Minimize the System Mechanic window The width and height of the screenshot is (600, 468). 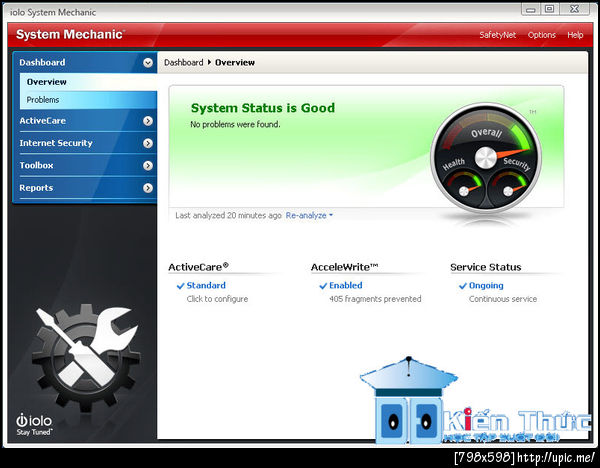point(531,9)
